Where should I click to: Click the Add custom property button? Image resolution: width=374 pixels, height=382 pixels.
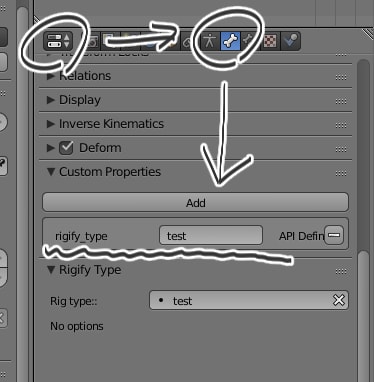(195, 202)
